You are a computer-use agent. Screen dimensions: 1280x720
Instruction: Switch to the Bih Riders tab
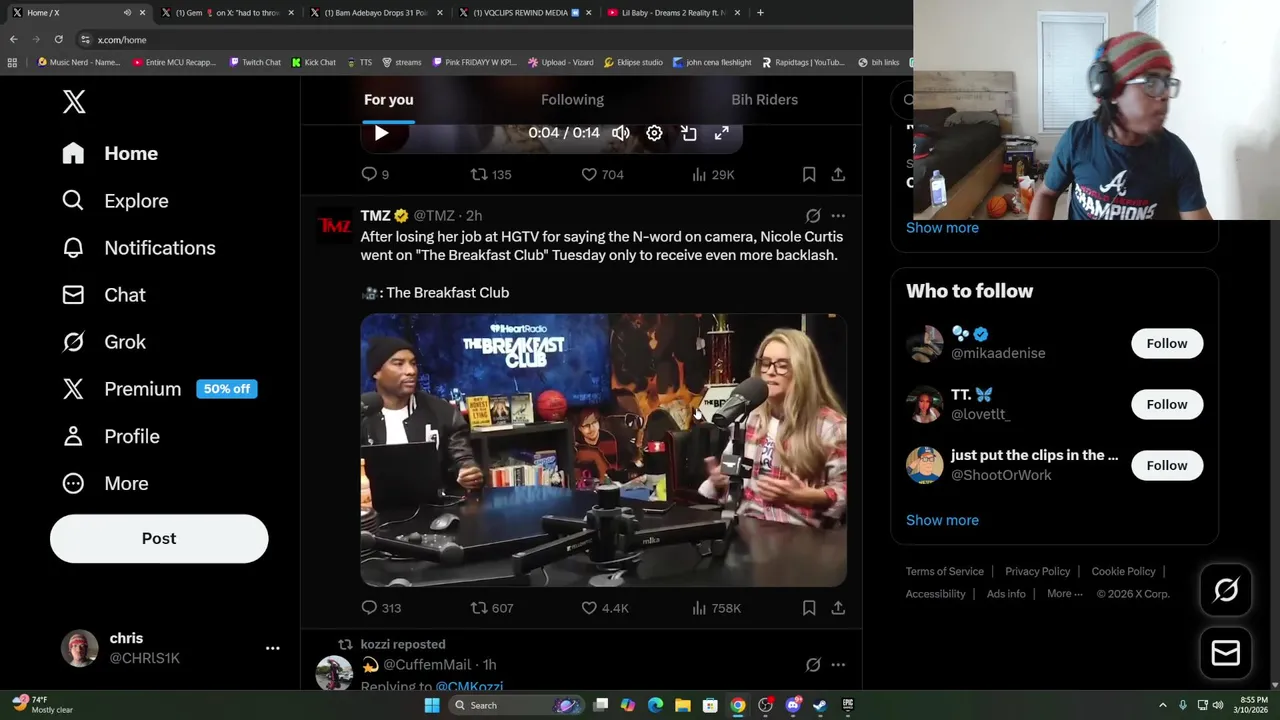tap(764, 100)
